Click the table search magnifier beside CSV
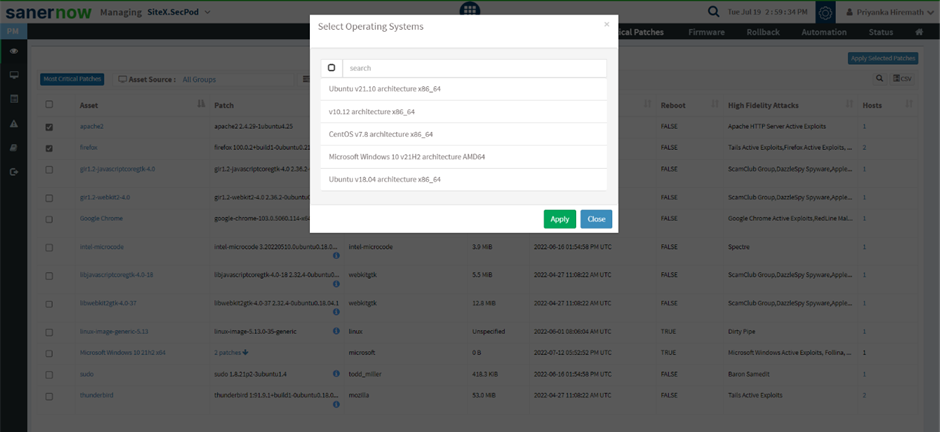The image size is (940, 432). pyautogui.click(x=879, y=78)
